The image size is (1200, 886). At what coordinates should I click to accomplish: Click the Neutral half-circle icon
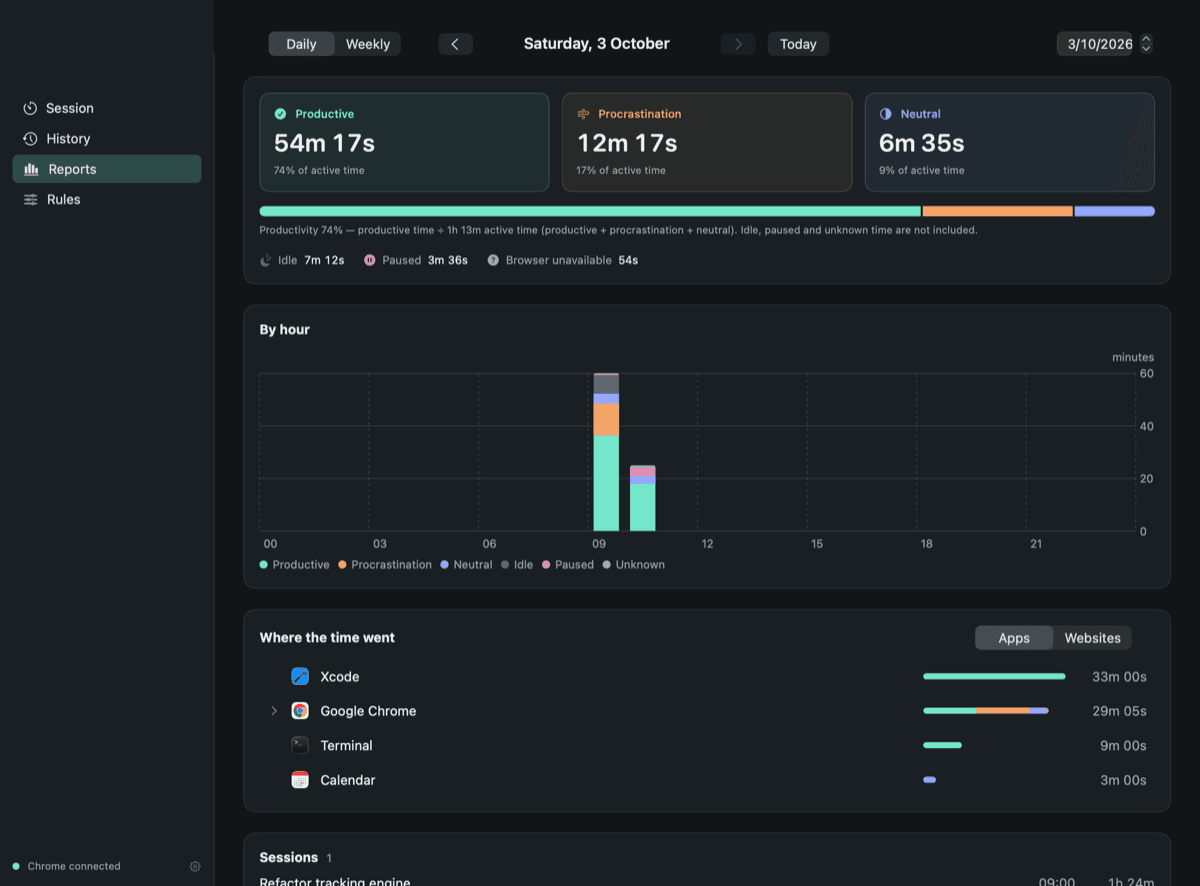(885, 114)
